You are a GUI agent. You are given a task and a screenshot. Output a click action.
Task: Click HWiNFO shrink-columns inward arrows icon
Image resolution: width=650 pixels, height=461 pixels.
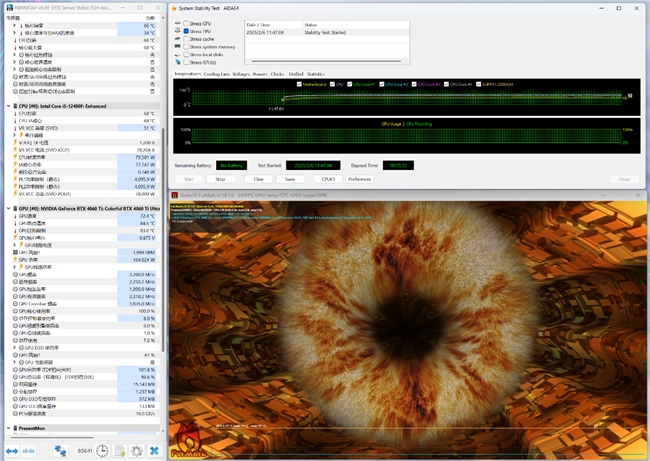pos(28,451)
